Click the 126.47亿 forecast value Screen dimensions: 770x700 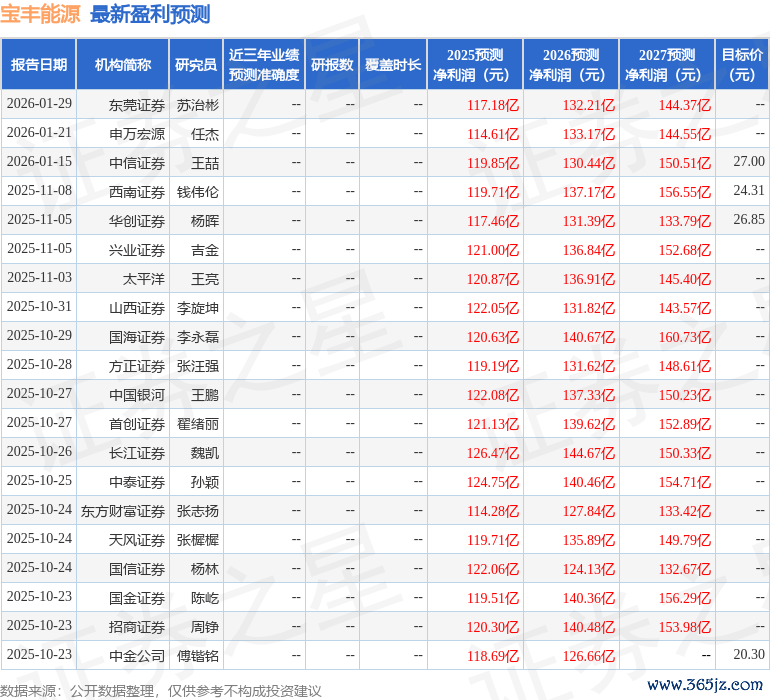493,453
